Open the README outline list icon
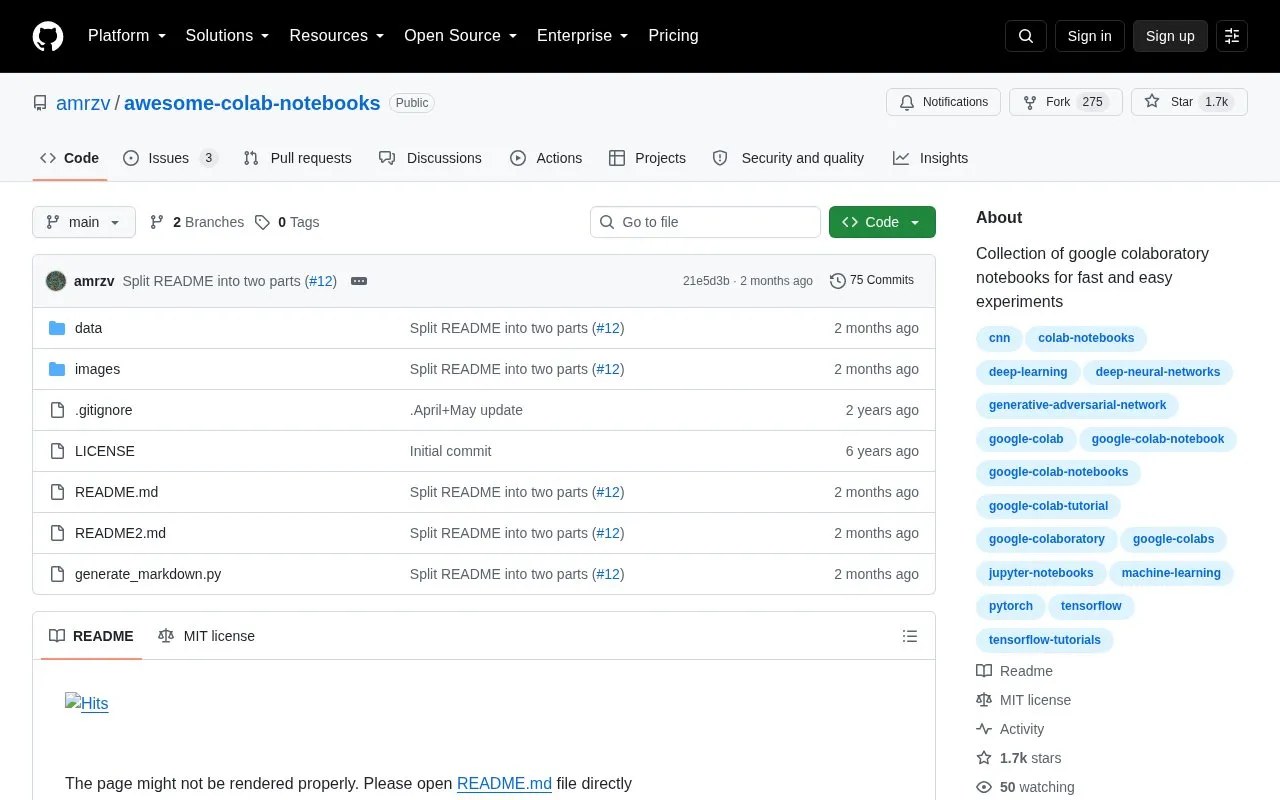The image size is (1280, 800). pos(910,636)
